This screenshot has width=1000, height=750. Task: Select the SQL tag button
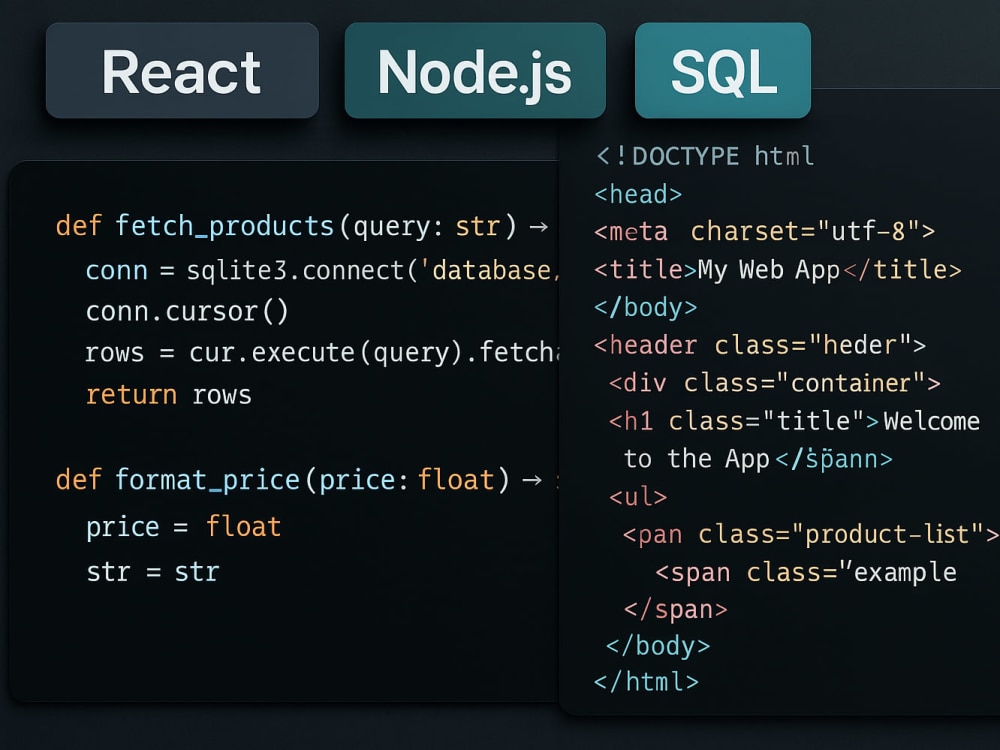[723, 70]
